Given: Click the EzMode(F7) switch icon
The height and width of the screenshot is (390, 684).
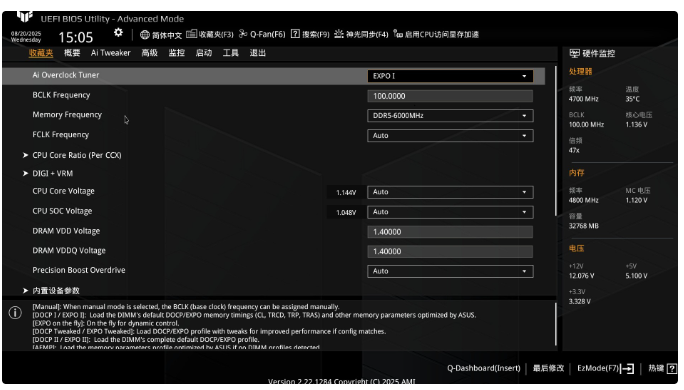Looking at the screenshot, I should [627, 369].
